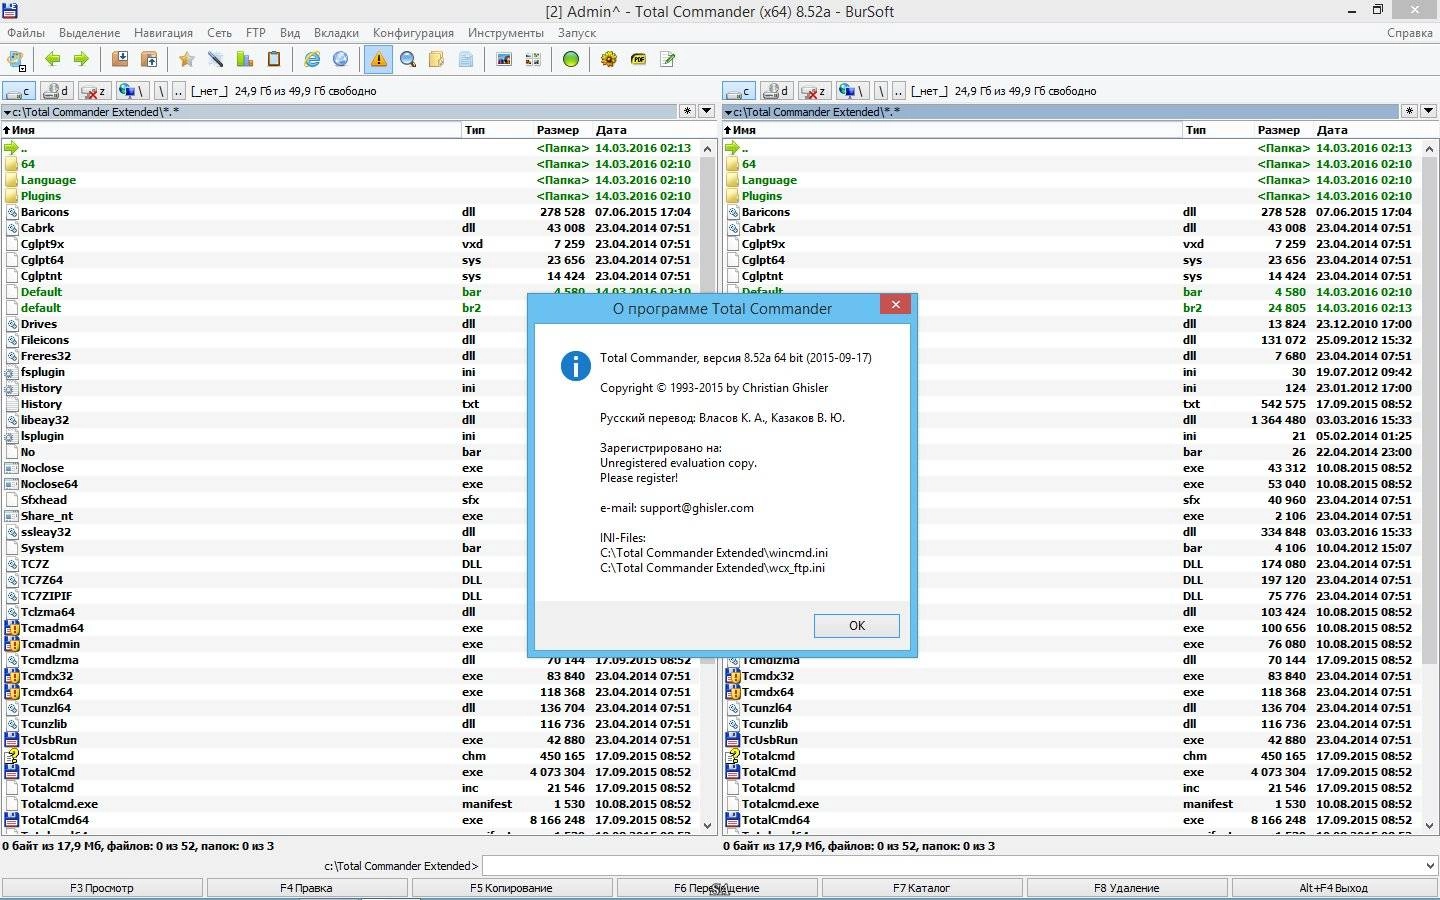The height and width of the screenshot is (900, 1440).
Task: Open favorites star icon in toolbar
Action: [186, 59]
